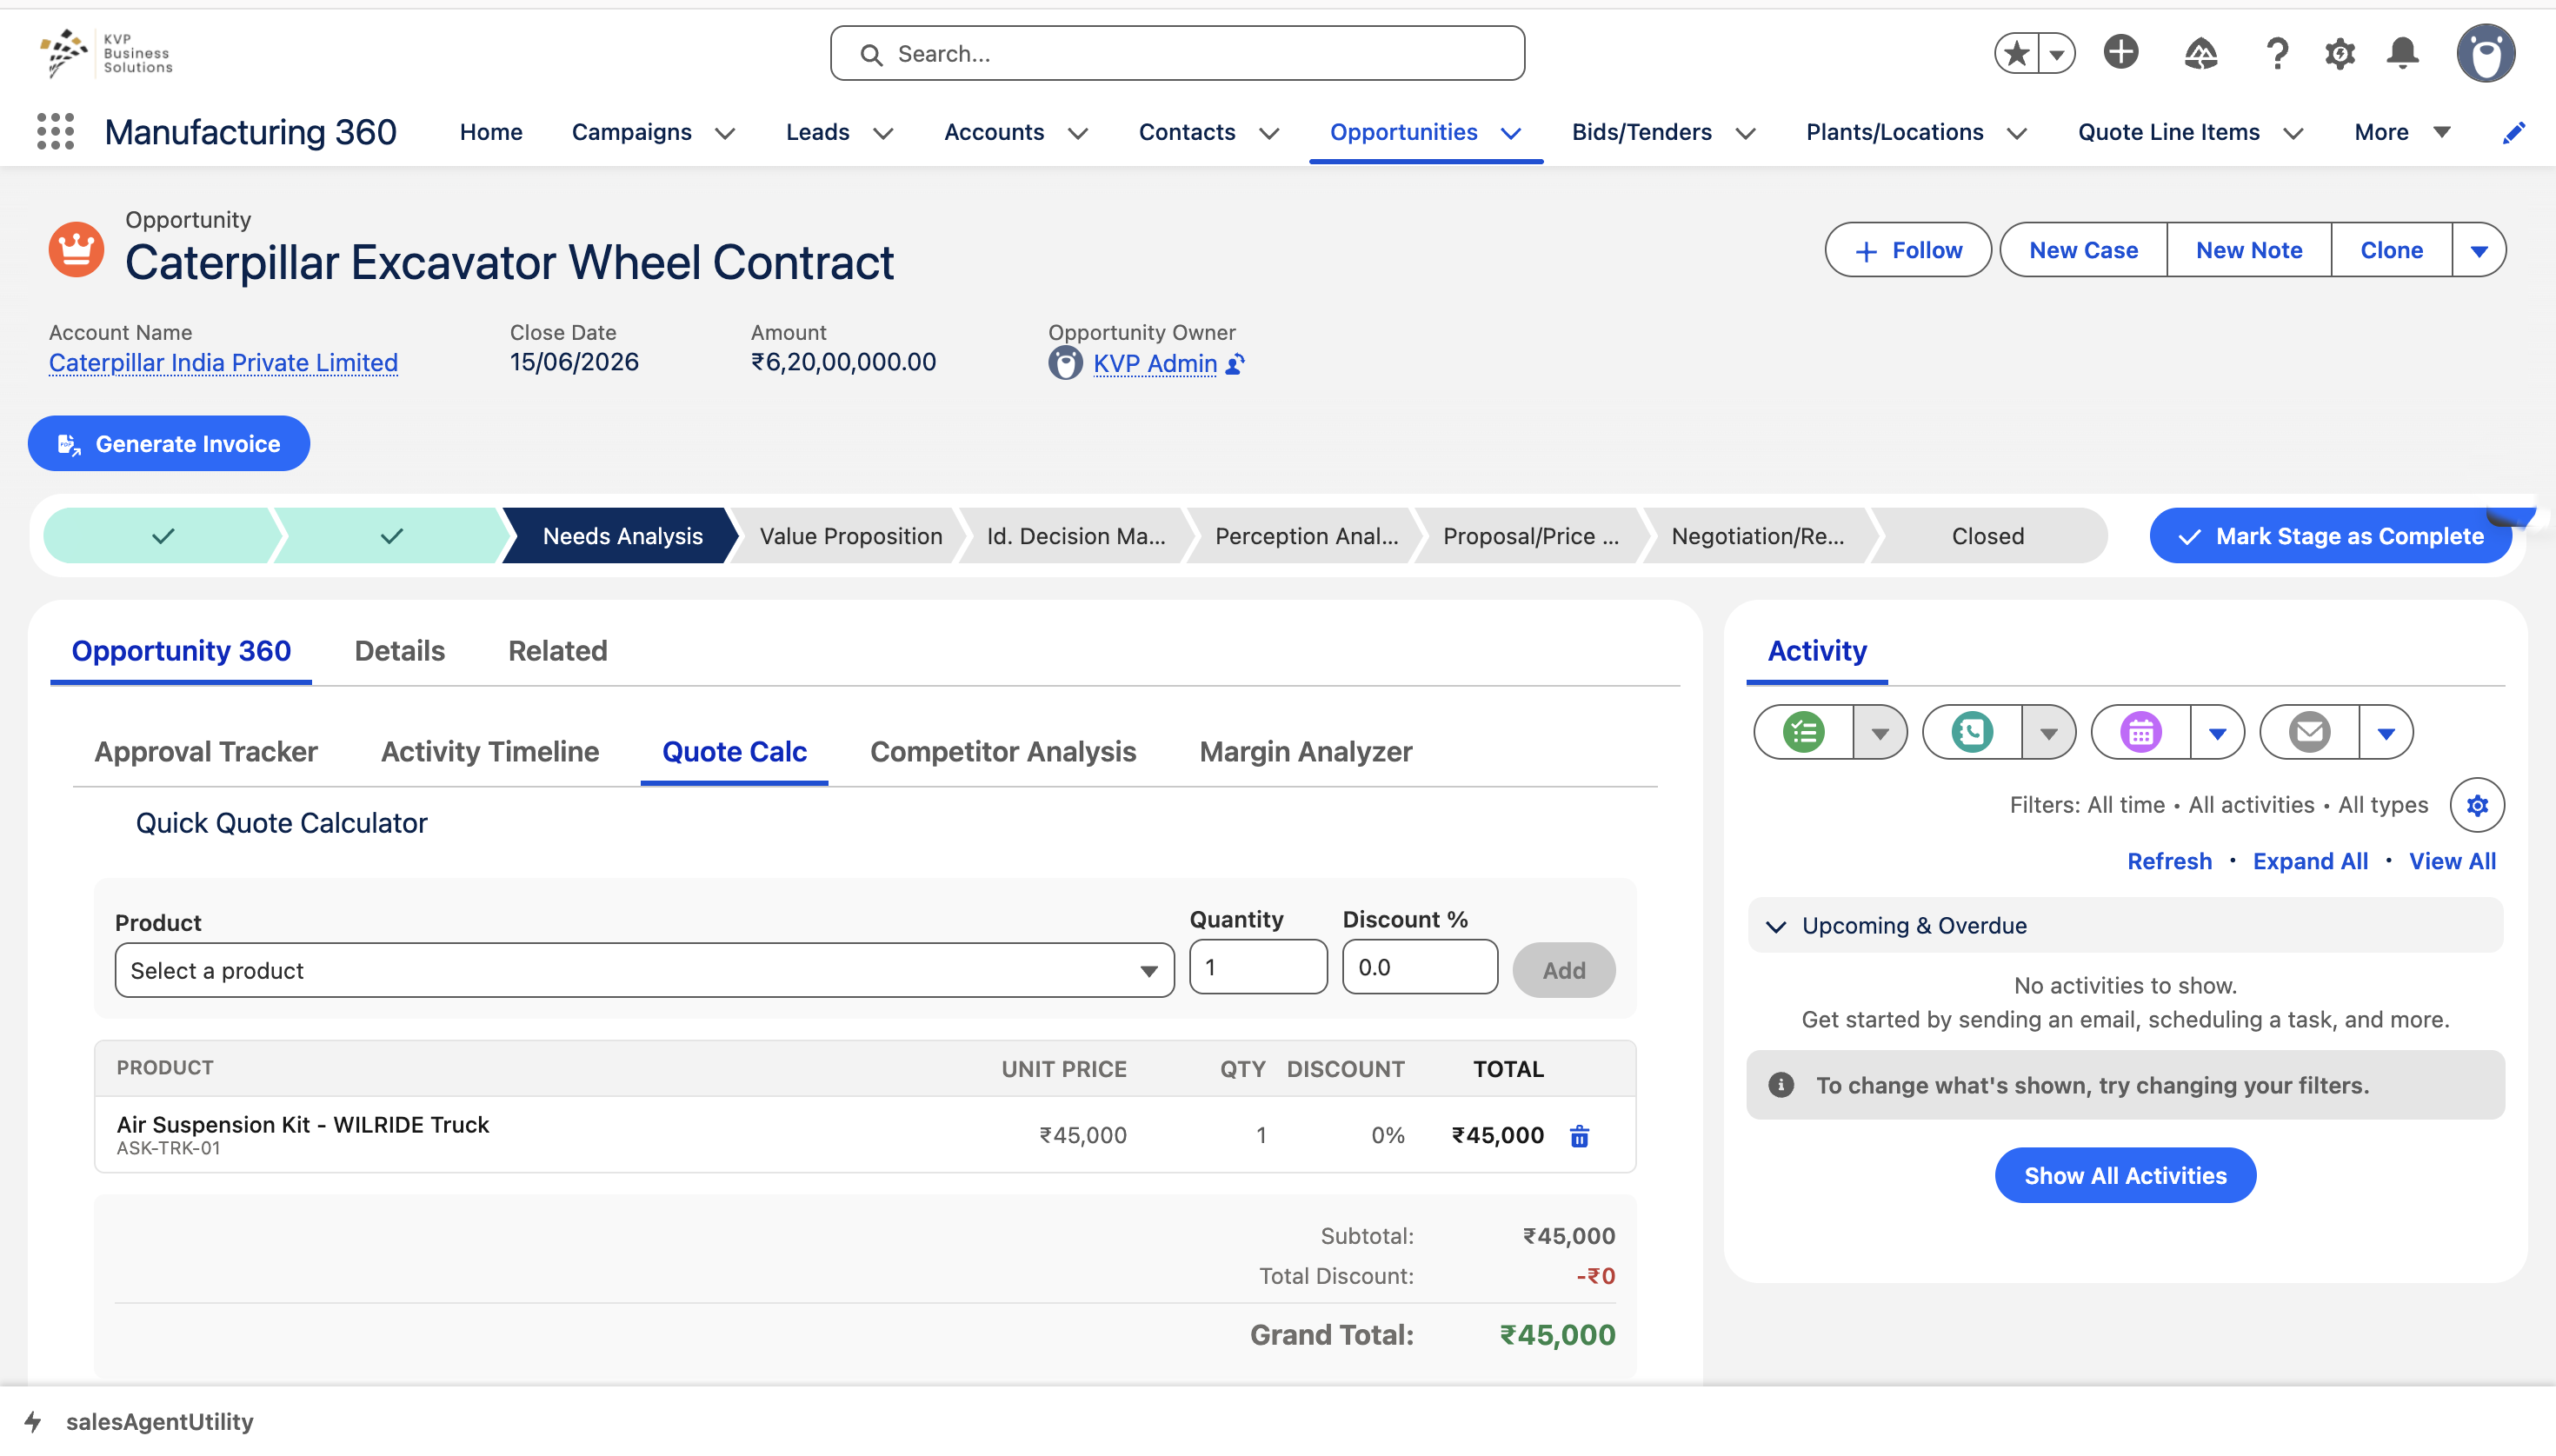
Task: Open the Setup gear icon
Action: point(2339,53)
